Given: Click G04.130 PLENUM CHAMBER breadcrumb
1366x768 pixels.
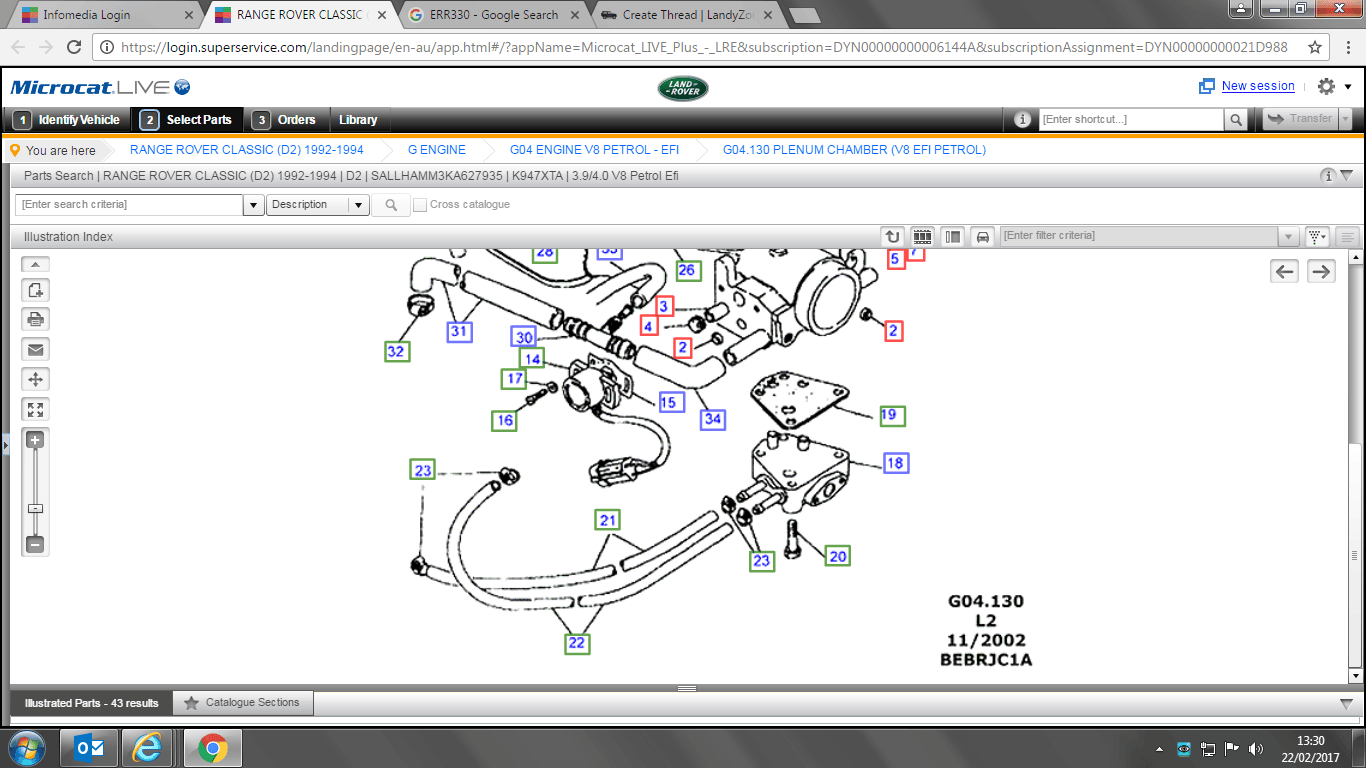Looking at the screenshot, I should click(854, 150).
